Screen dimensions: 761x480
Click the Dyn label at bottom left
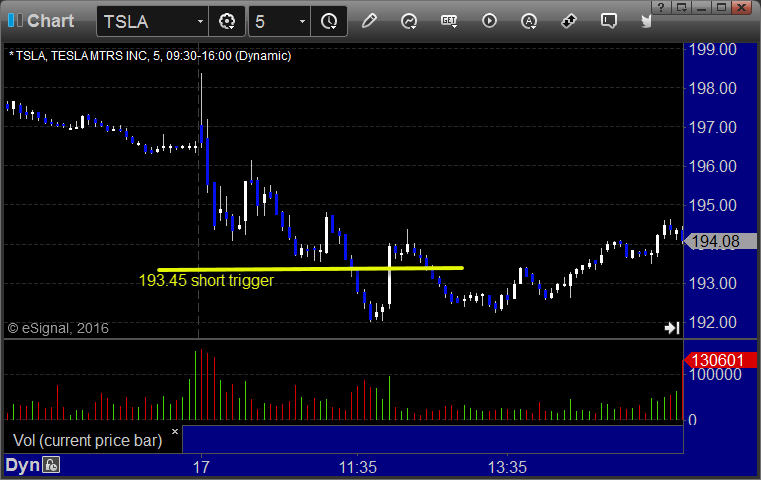(x=22, y=465)
